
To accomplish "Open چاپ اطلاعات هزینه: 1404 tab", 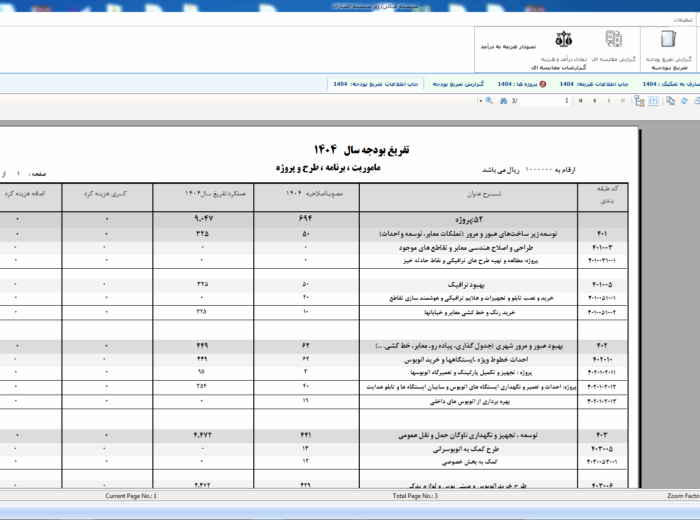I will [594, 85].
